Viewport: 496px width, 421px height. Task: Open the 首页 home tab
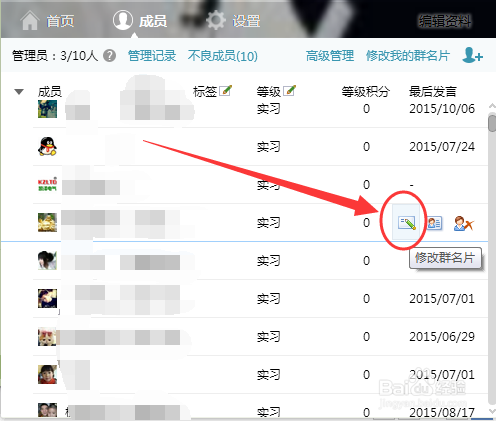47,21
